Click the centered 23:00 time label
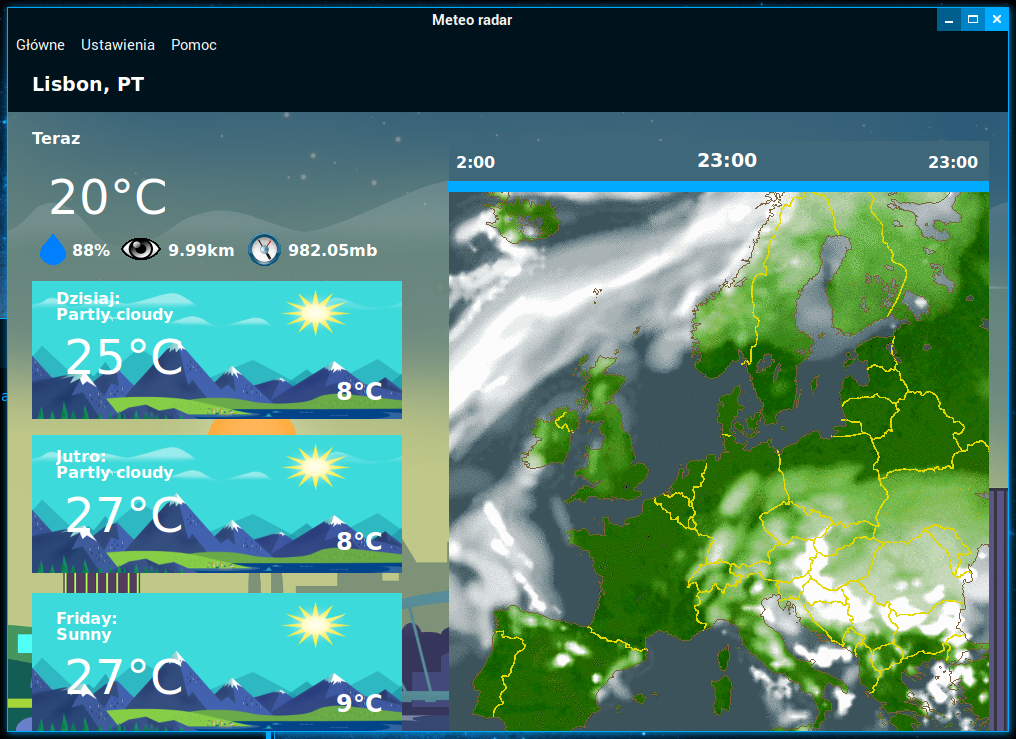Viewport: 1016px width, 739px height. [x=727, y=160]
